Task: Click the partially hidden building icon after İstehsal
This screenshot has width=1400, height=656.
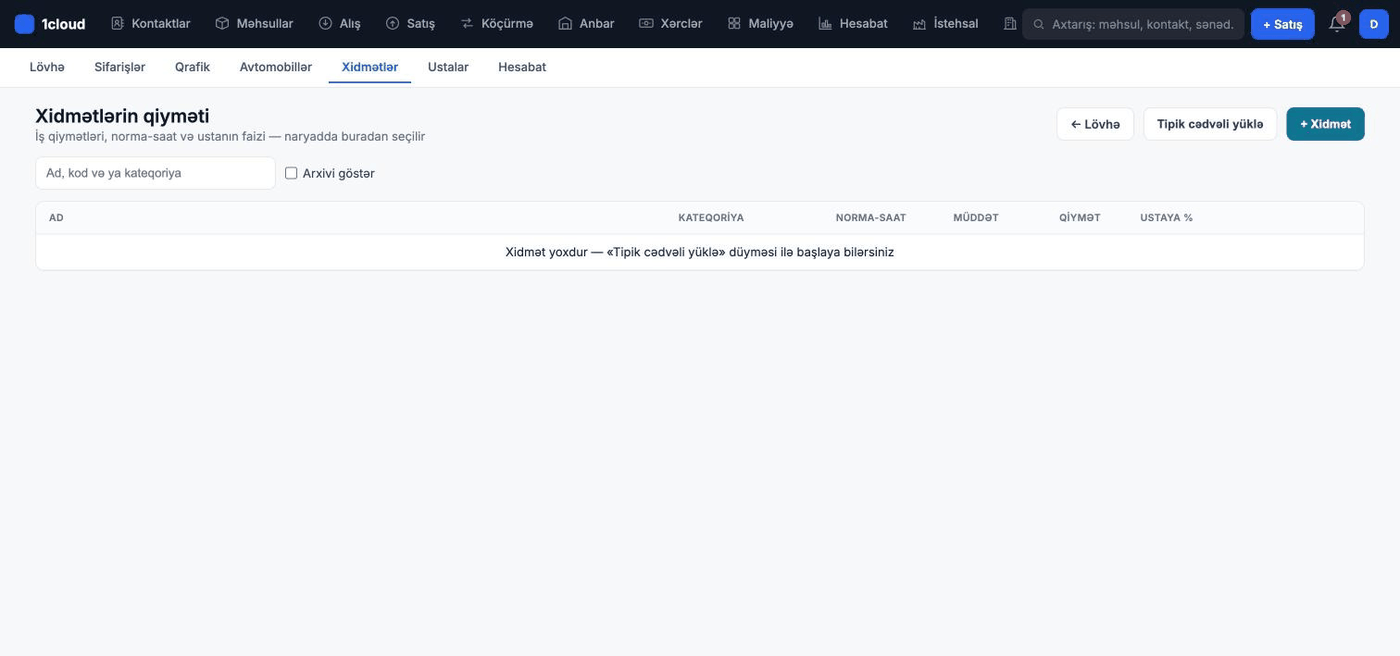Action: click(1010, 23)
